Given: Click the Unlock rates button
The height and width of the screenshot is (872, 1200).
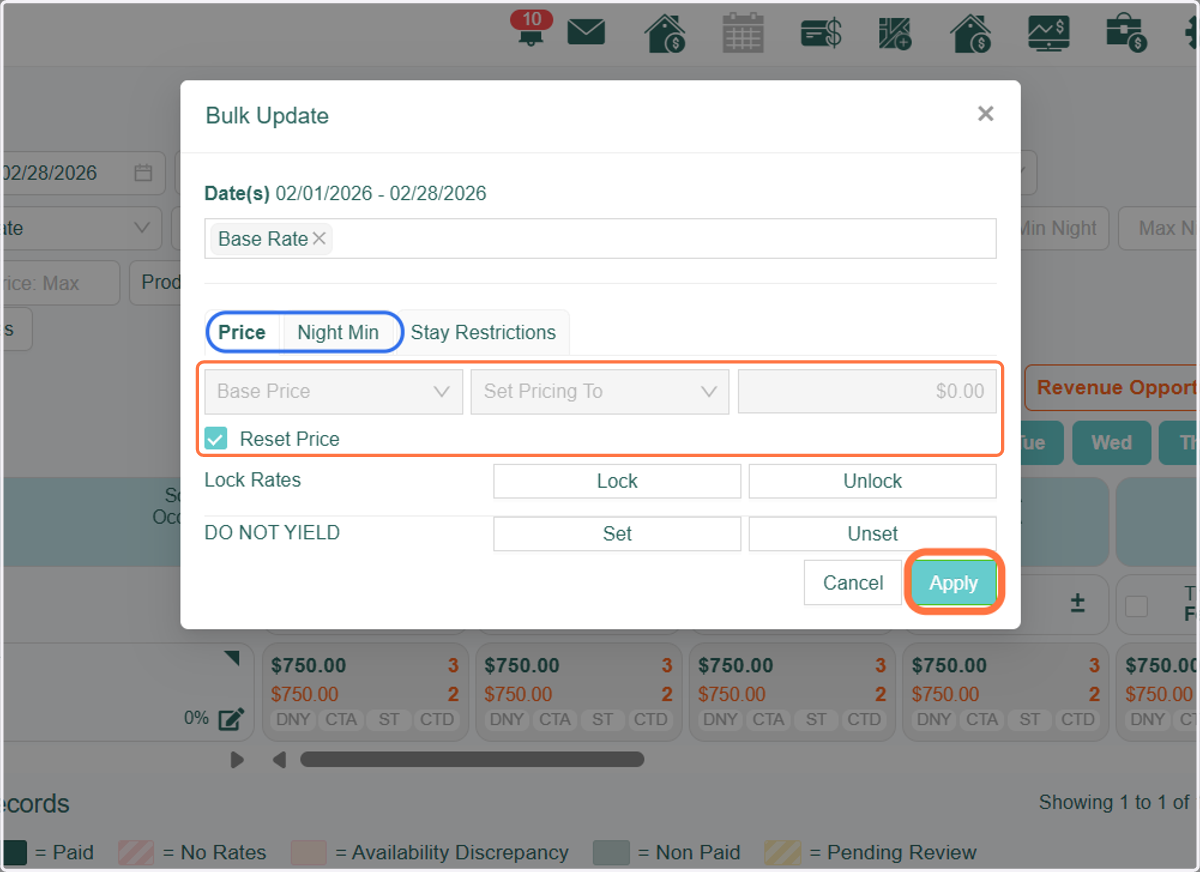Looking at the screenshot, I should (x=873, y=481).
